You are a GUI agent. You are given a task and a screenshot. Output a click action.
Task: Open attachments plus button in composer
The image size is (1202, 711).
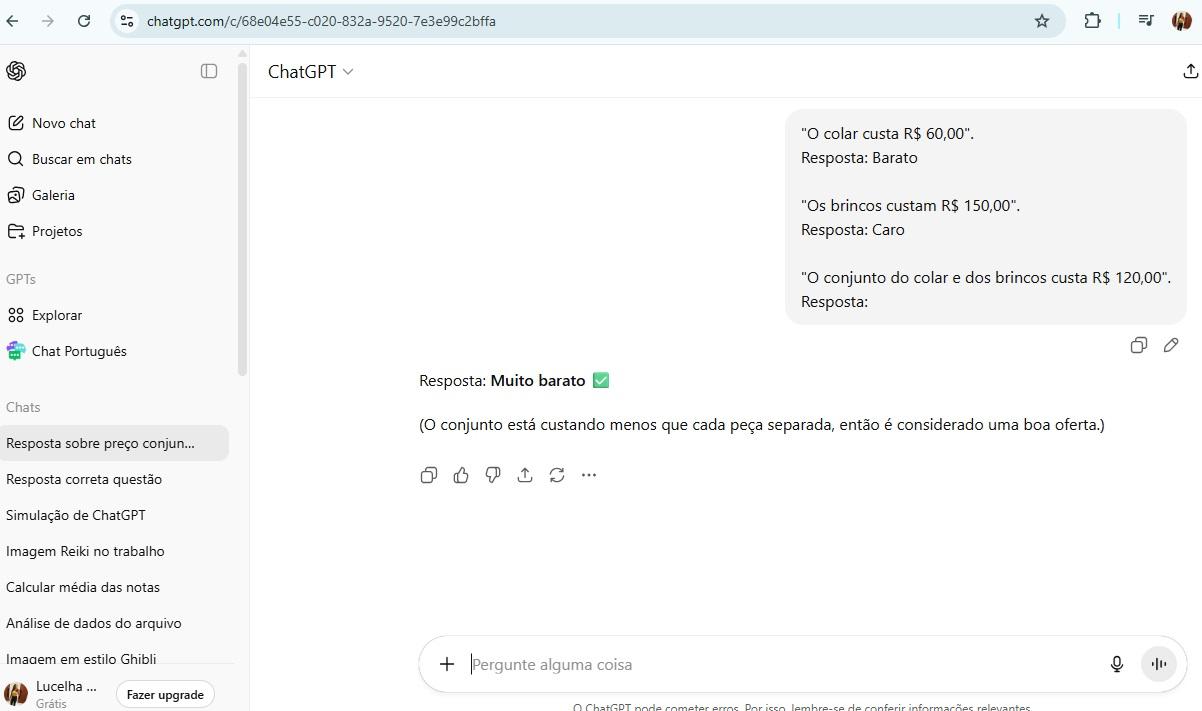[x=447, y=664]
